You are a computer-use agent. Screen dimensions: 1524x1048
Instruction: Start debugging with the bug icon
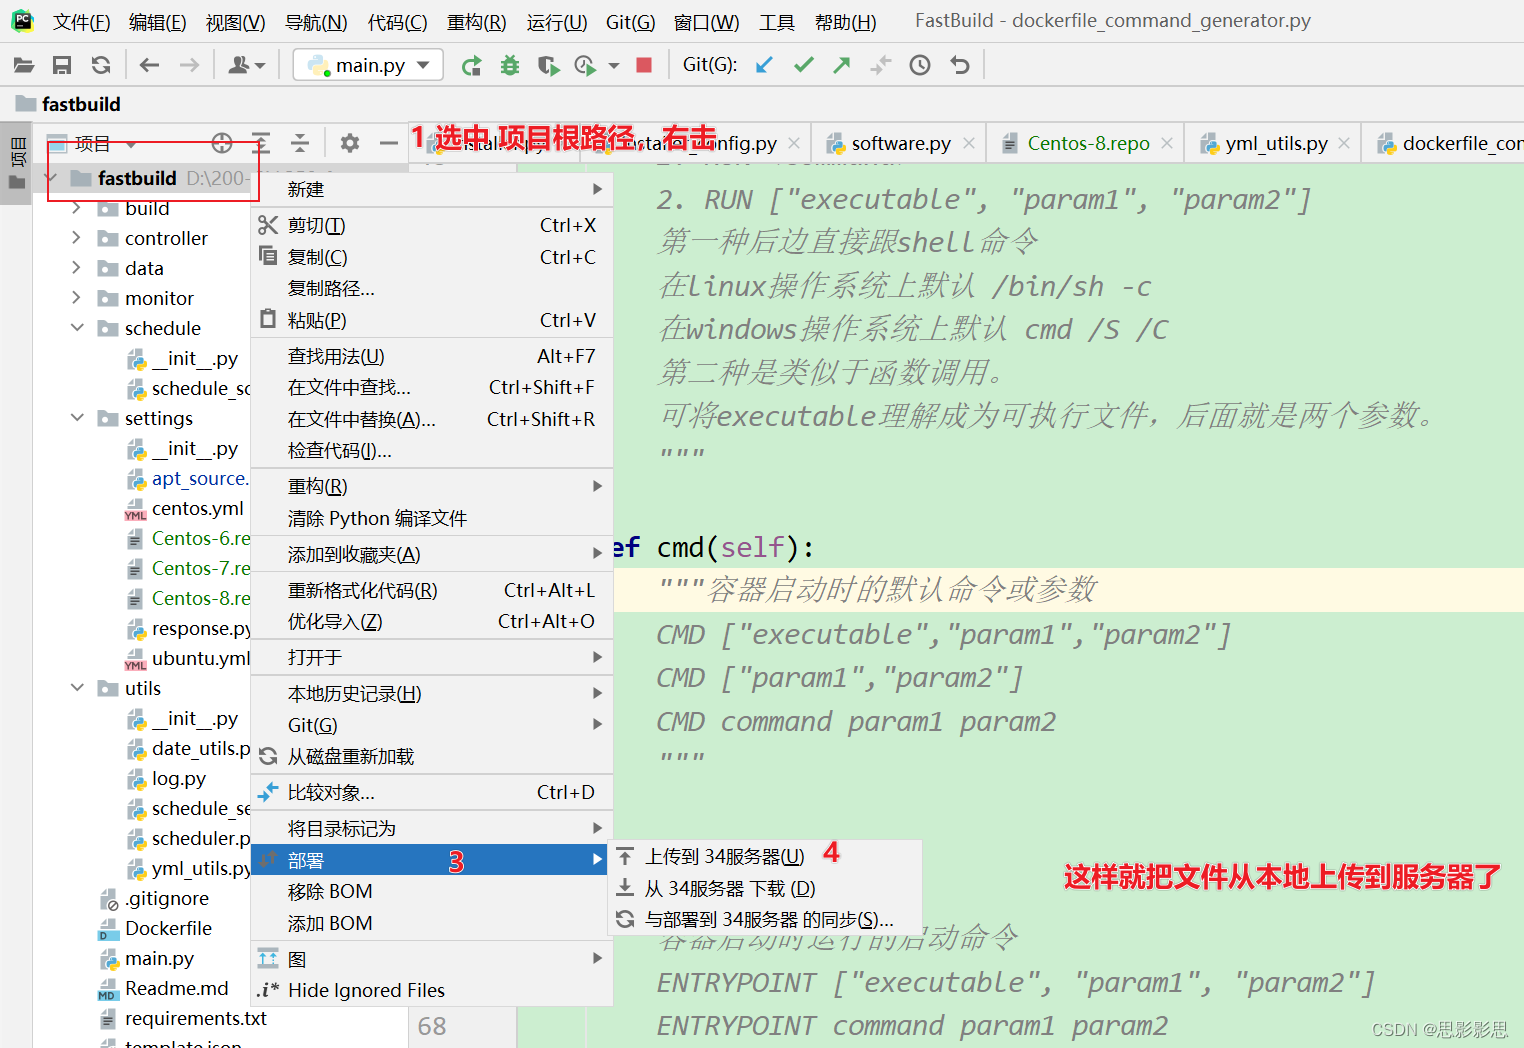(x=510, y=65)
